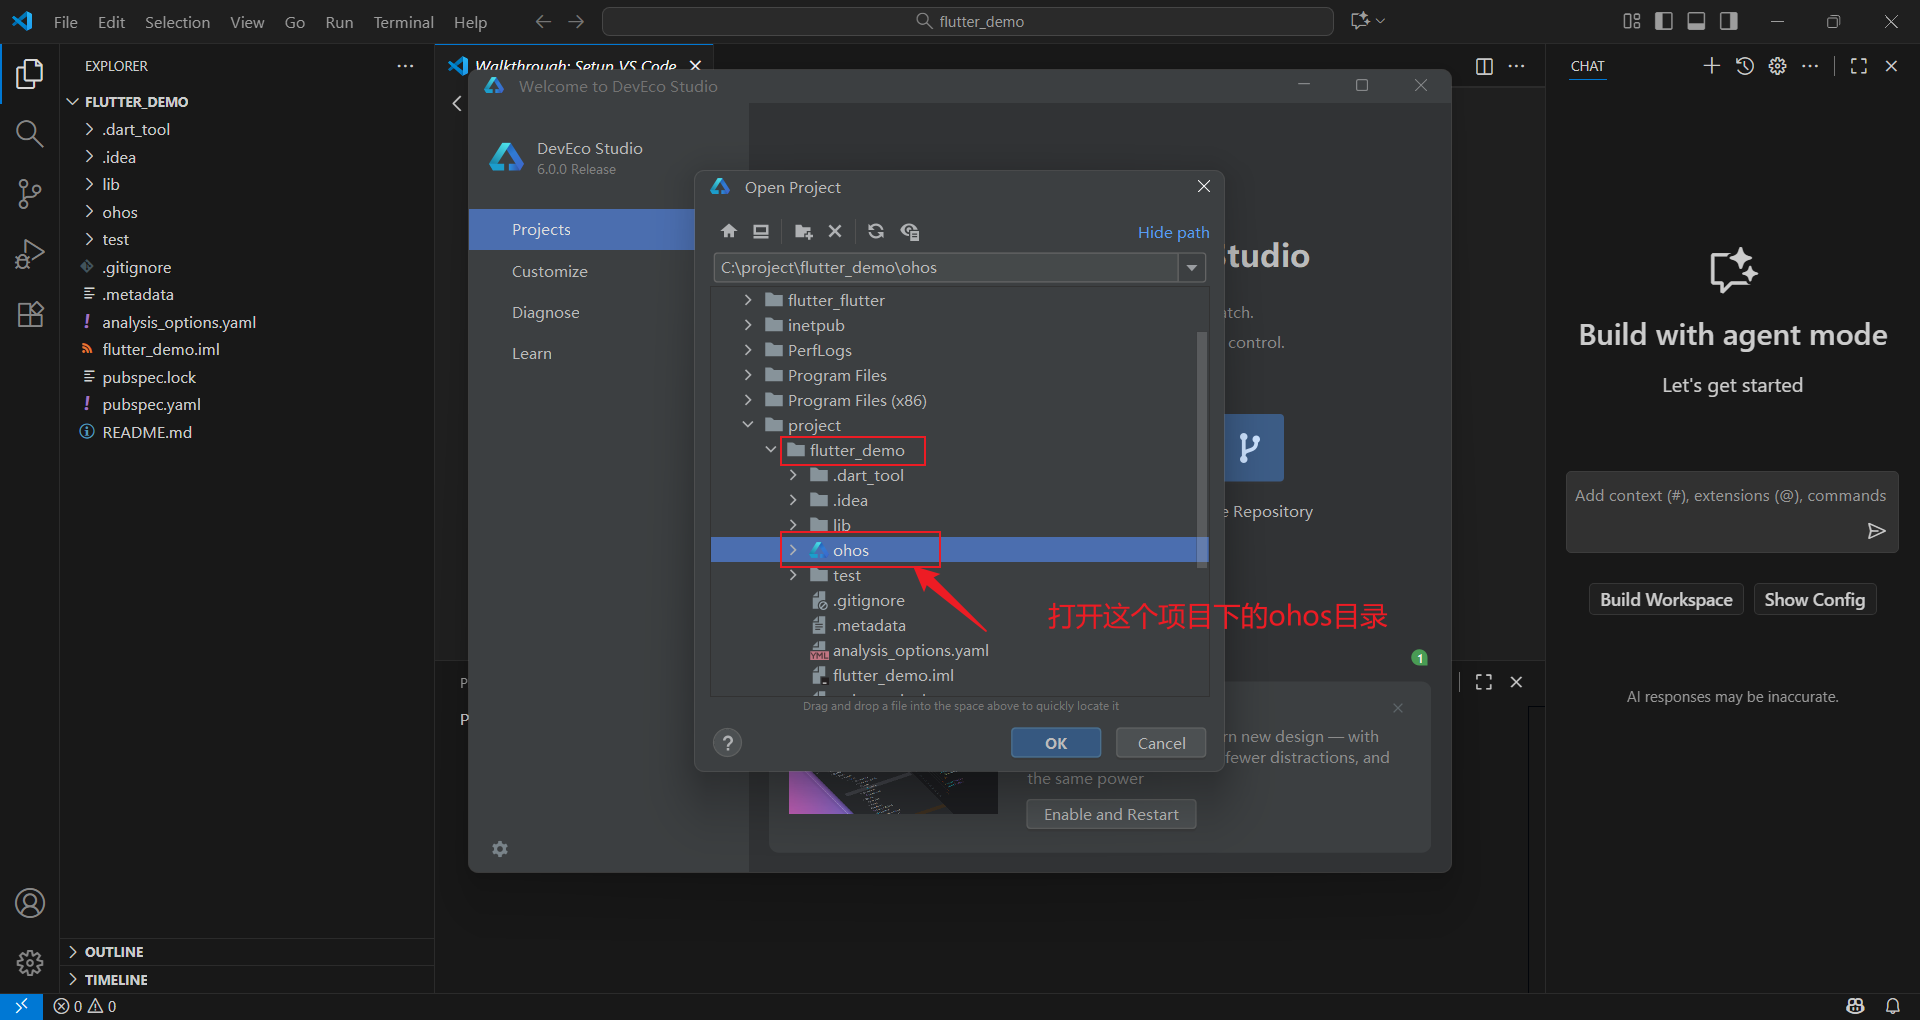Split the editor to the right

pyautogui.click(x=1484, y=66)
